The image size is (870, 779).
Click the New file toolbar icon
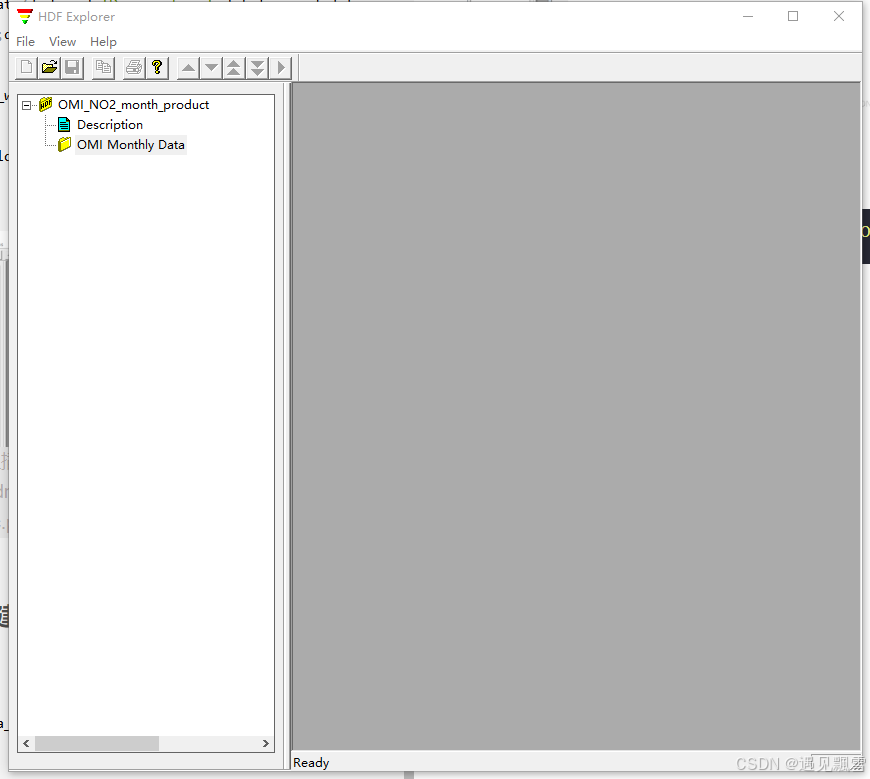pos(26,68)
